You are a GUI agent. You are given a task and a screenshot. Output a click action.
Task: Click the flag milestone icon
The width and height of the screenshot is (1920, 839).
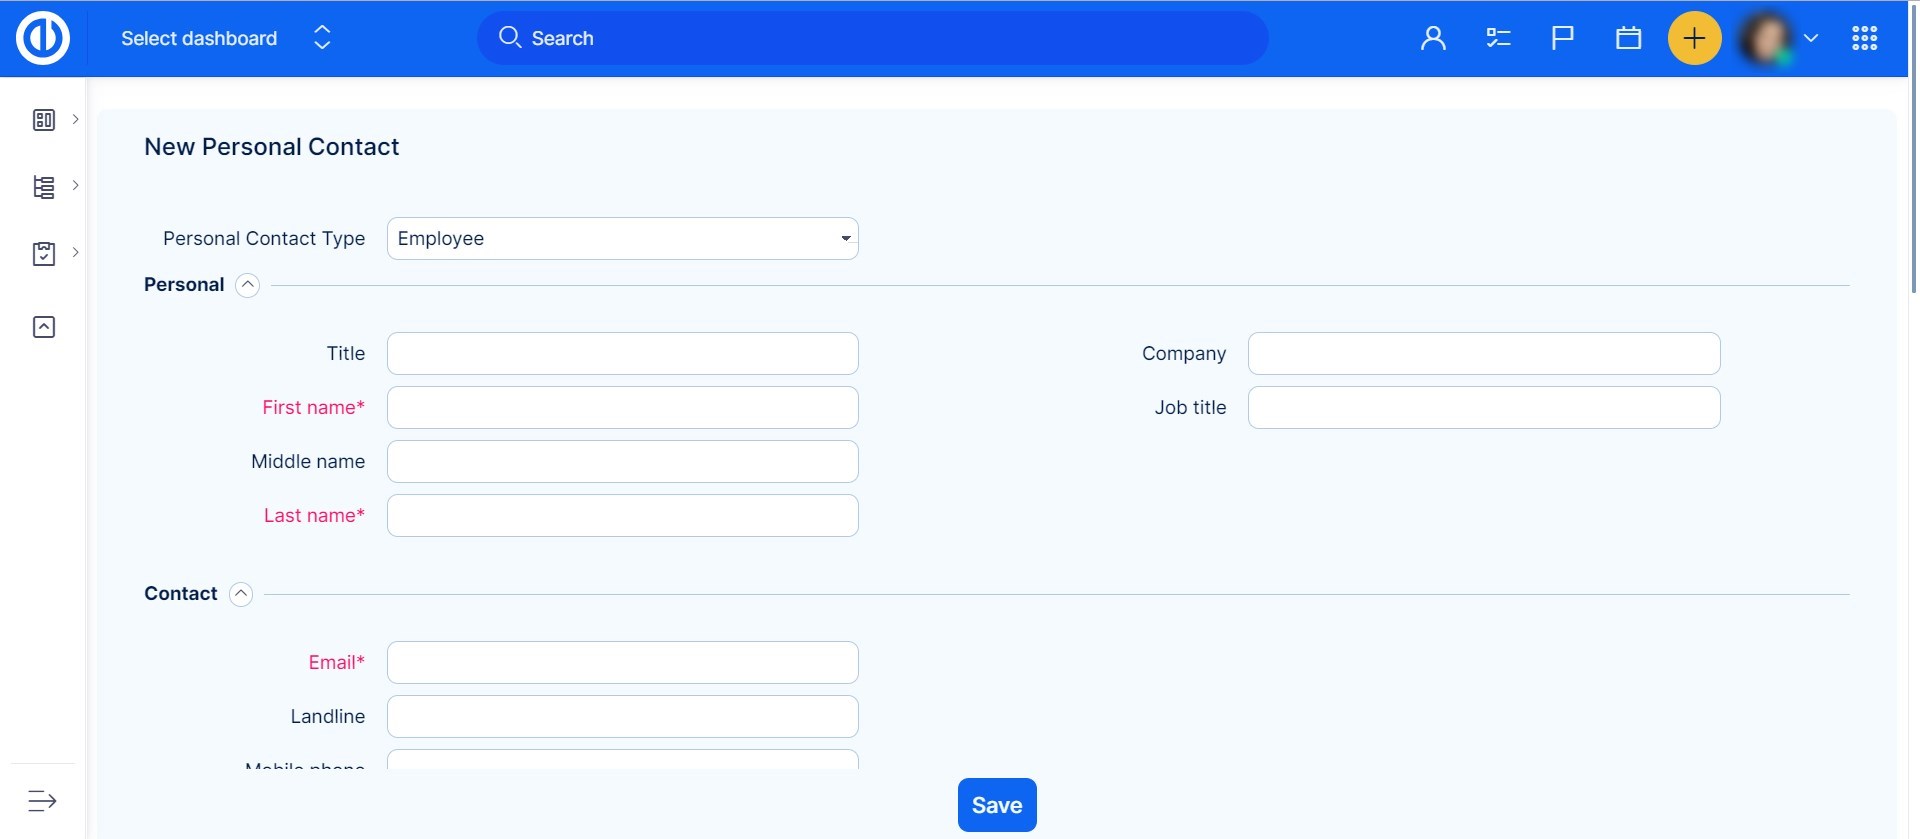[1562, 38]
